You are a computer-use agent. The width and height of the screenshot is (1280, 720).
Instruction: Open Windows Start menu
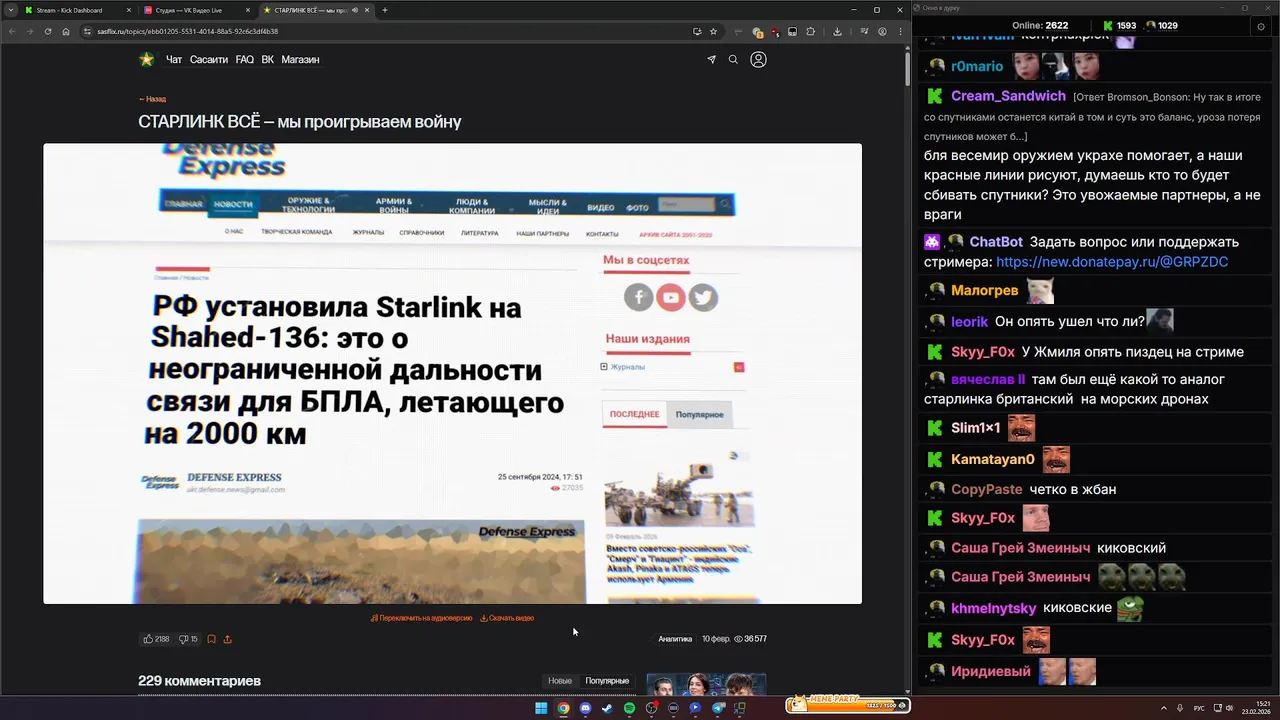click(541, 708)
